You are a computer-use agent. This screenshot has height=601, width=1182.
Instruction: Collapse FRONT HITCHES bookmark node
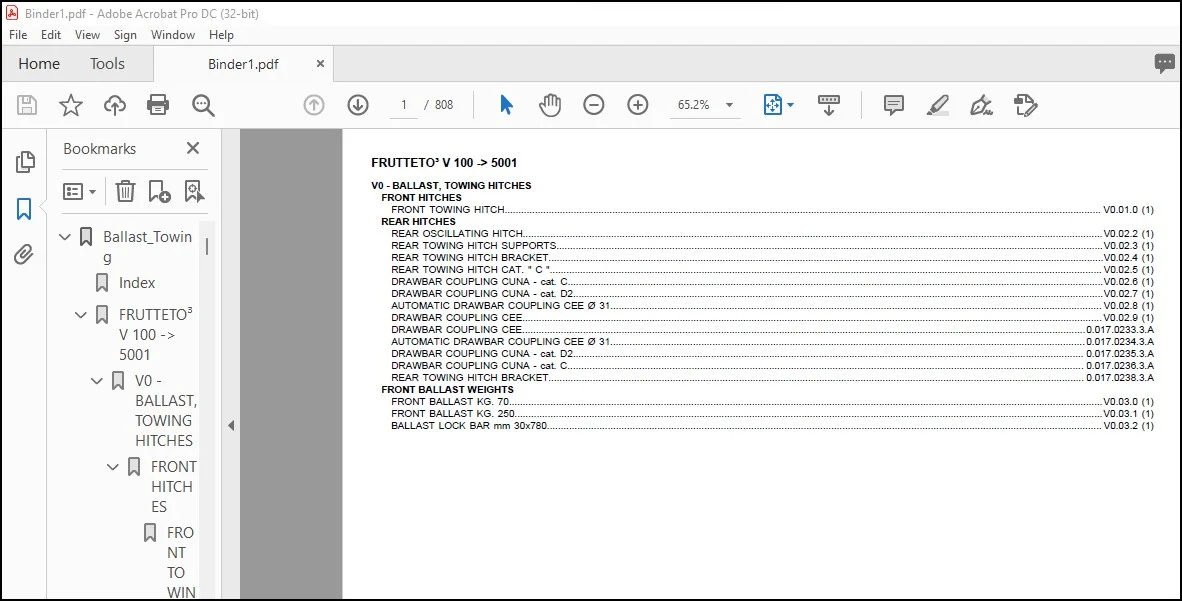pos(112,467)
